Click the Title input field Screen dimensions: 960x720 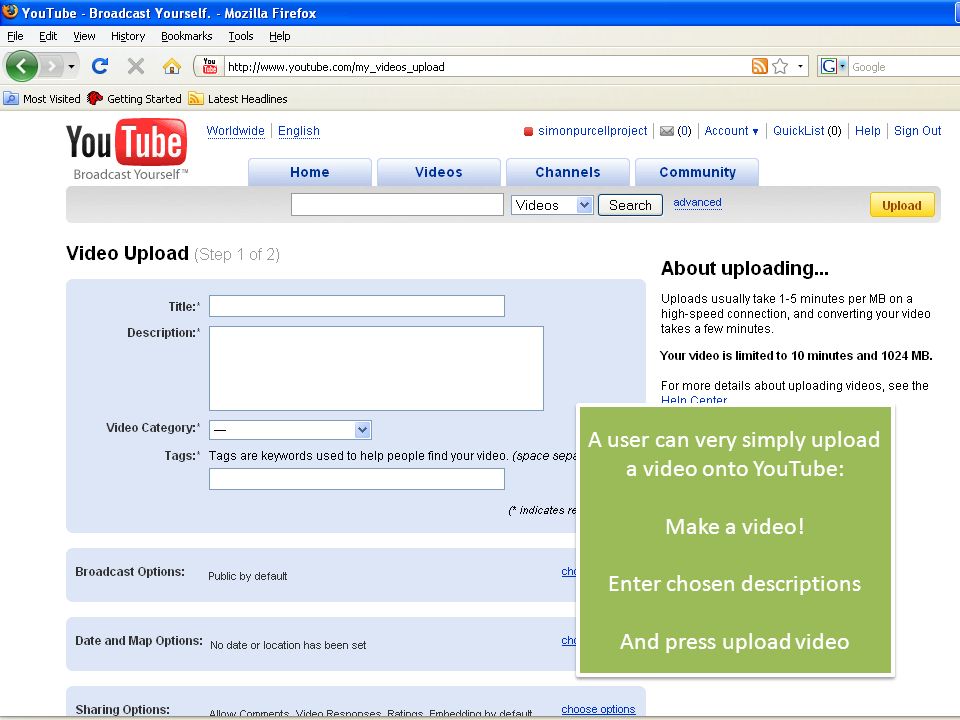pyautogui.click(x=357, y=306)
